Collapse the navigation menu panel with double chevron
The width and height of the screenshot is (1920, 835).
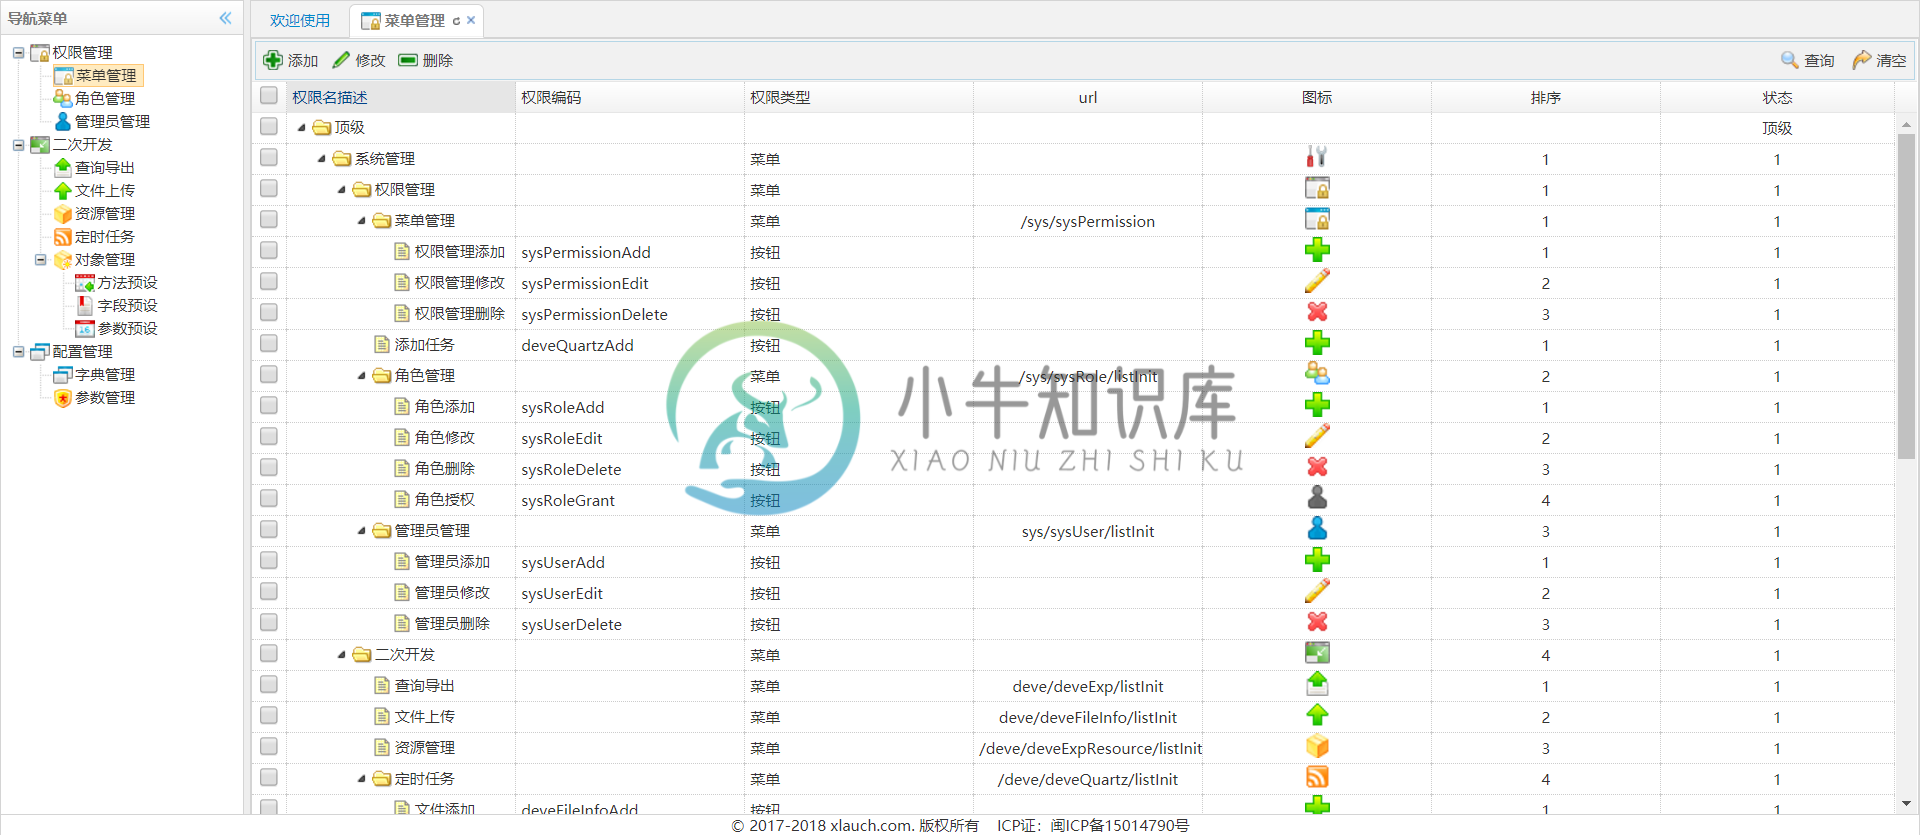[225, 18]
